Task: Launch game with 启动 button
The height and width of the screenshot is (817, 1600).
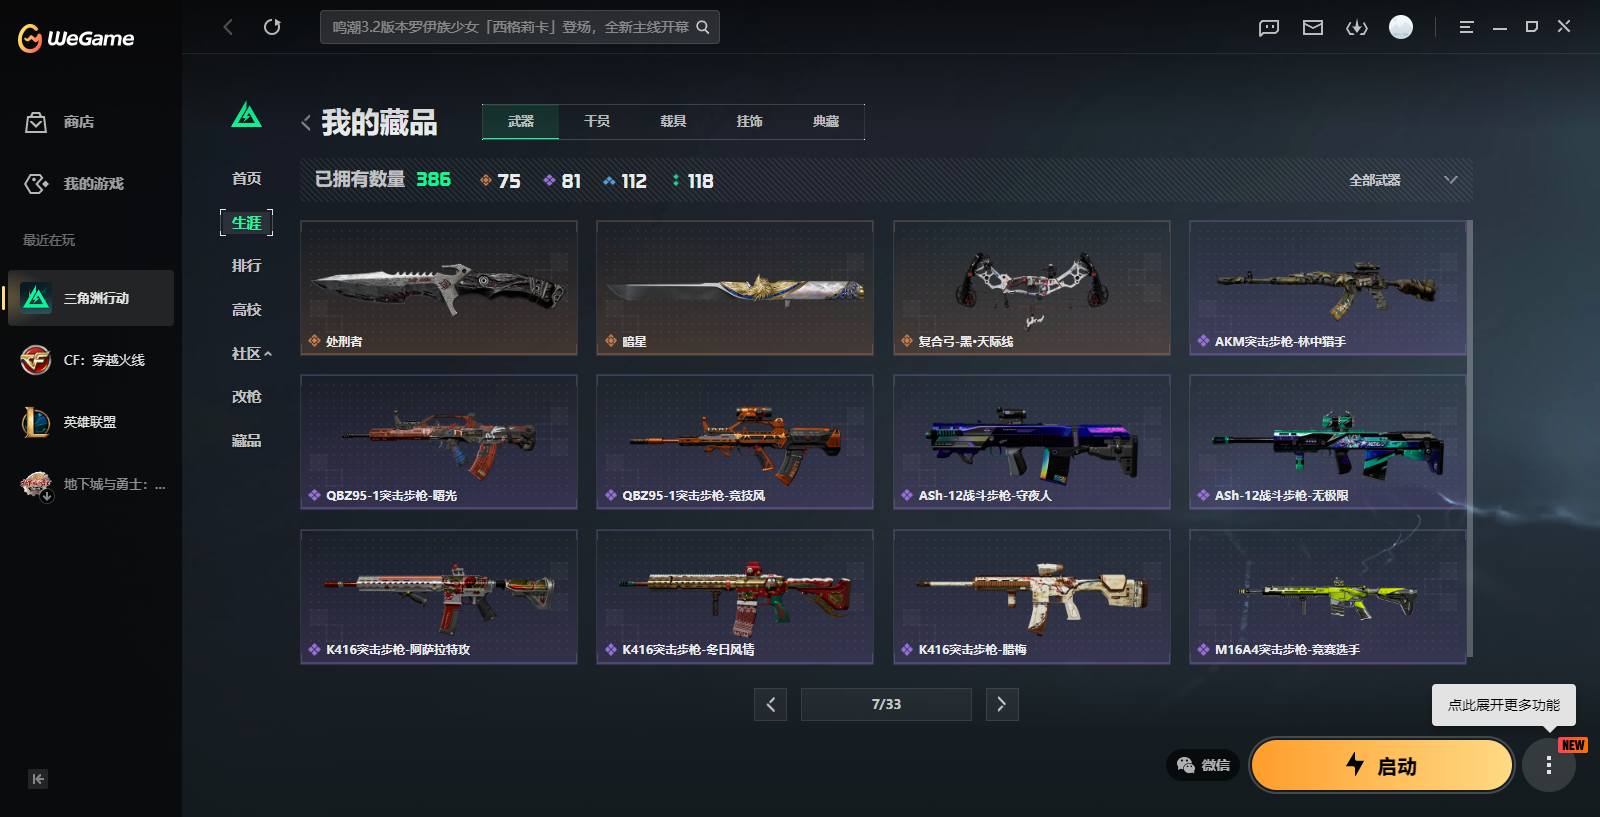Action: [1382, 765]
